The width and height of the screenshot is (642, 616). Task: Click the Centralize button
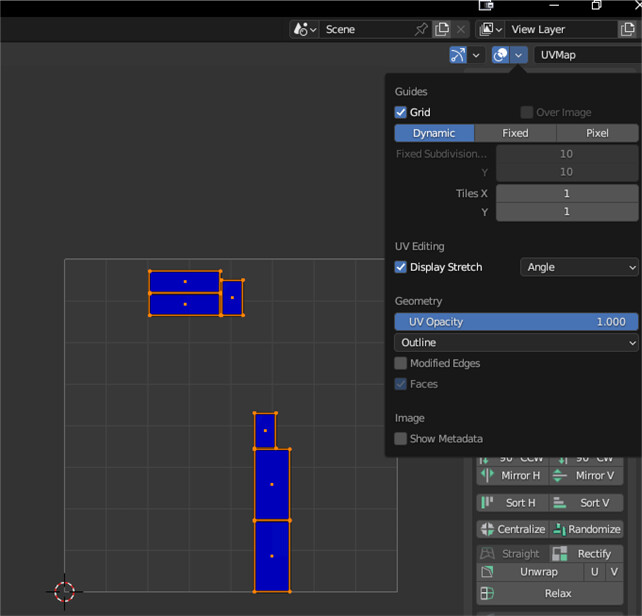[513, 529]
